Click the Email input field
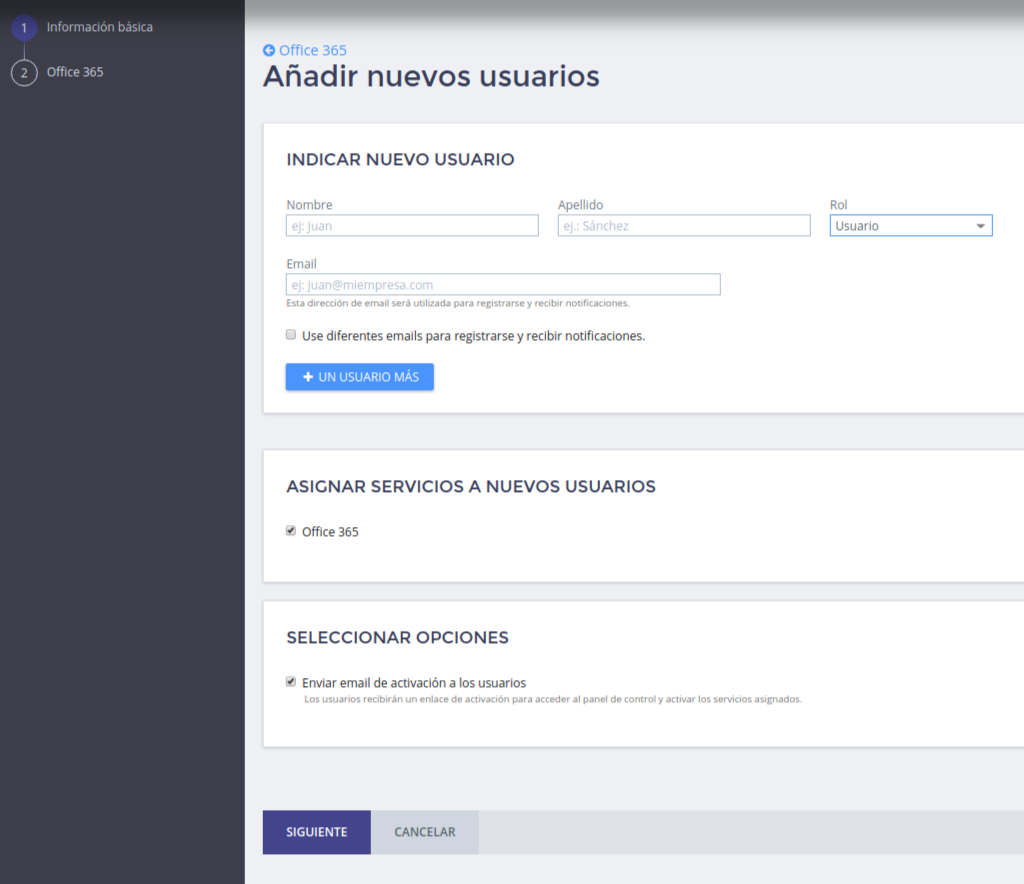Viewport: 1024px width, 884px height. point(503,285)
